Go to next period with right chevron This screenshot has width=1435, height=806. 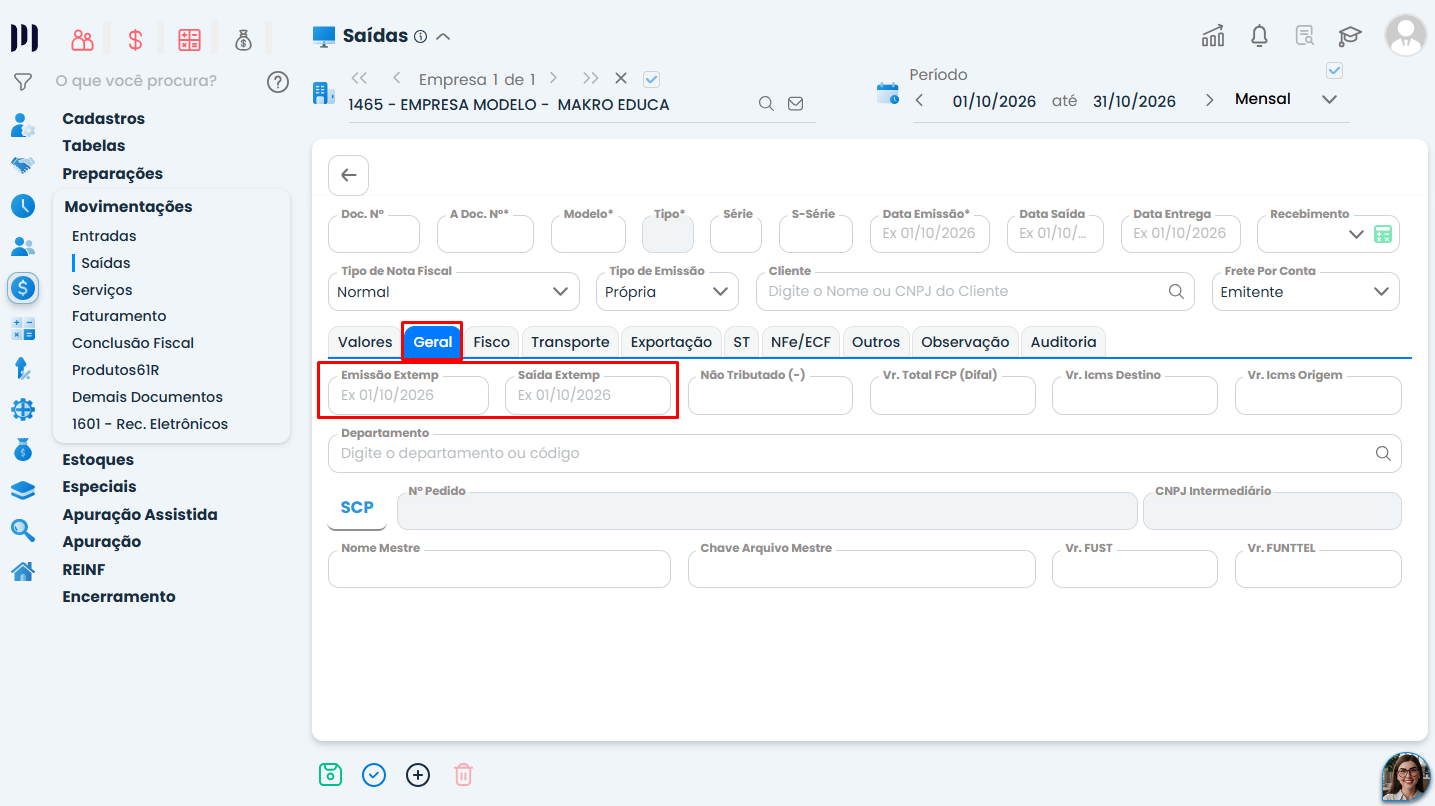1210,100
